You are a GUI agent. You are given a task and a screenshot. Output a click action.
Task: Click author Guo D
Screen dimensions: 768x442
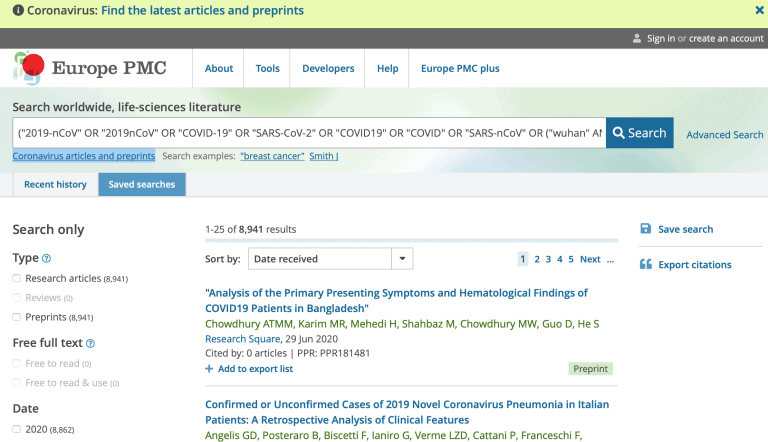[x=557, y=324]
